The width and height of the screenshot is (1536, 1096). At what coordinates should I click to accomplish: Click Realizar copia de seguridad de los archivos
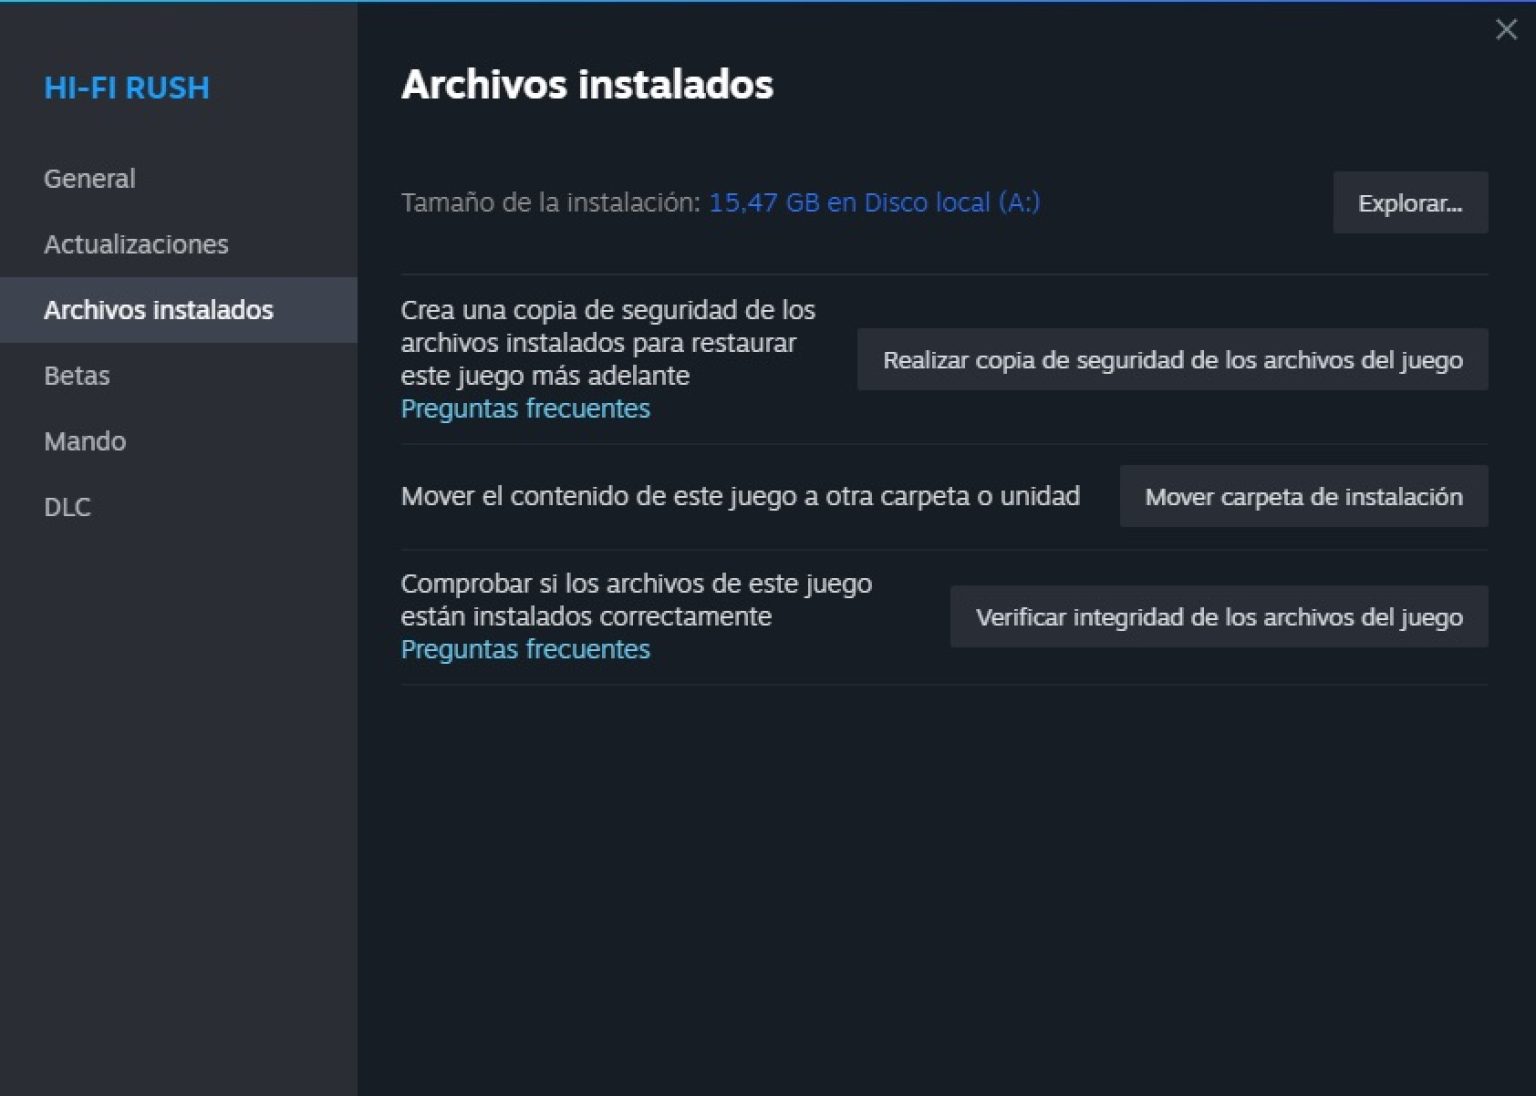1172,360
